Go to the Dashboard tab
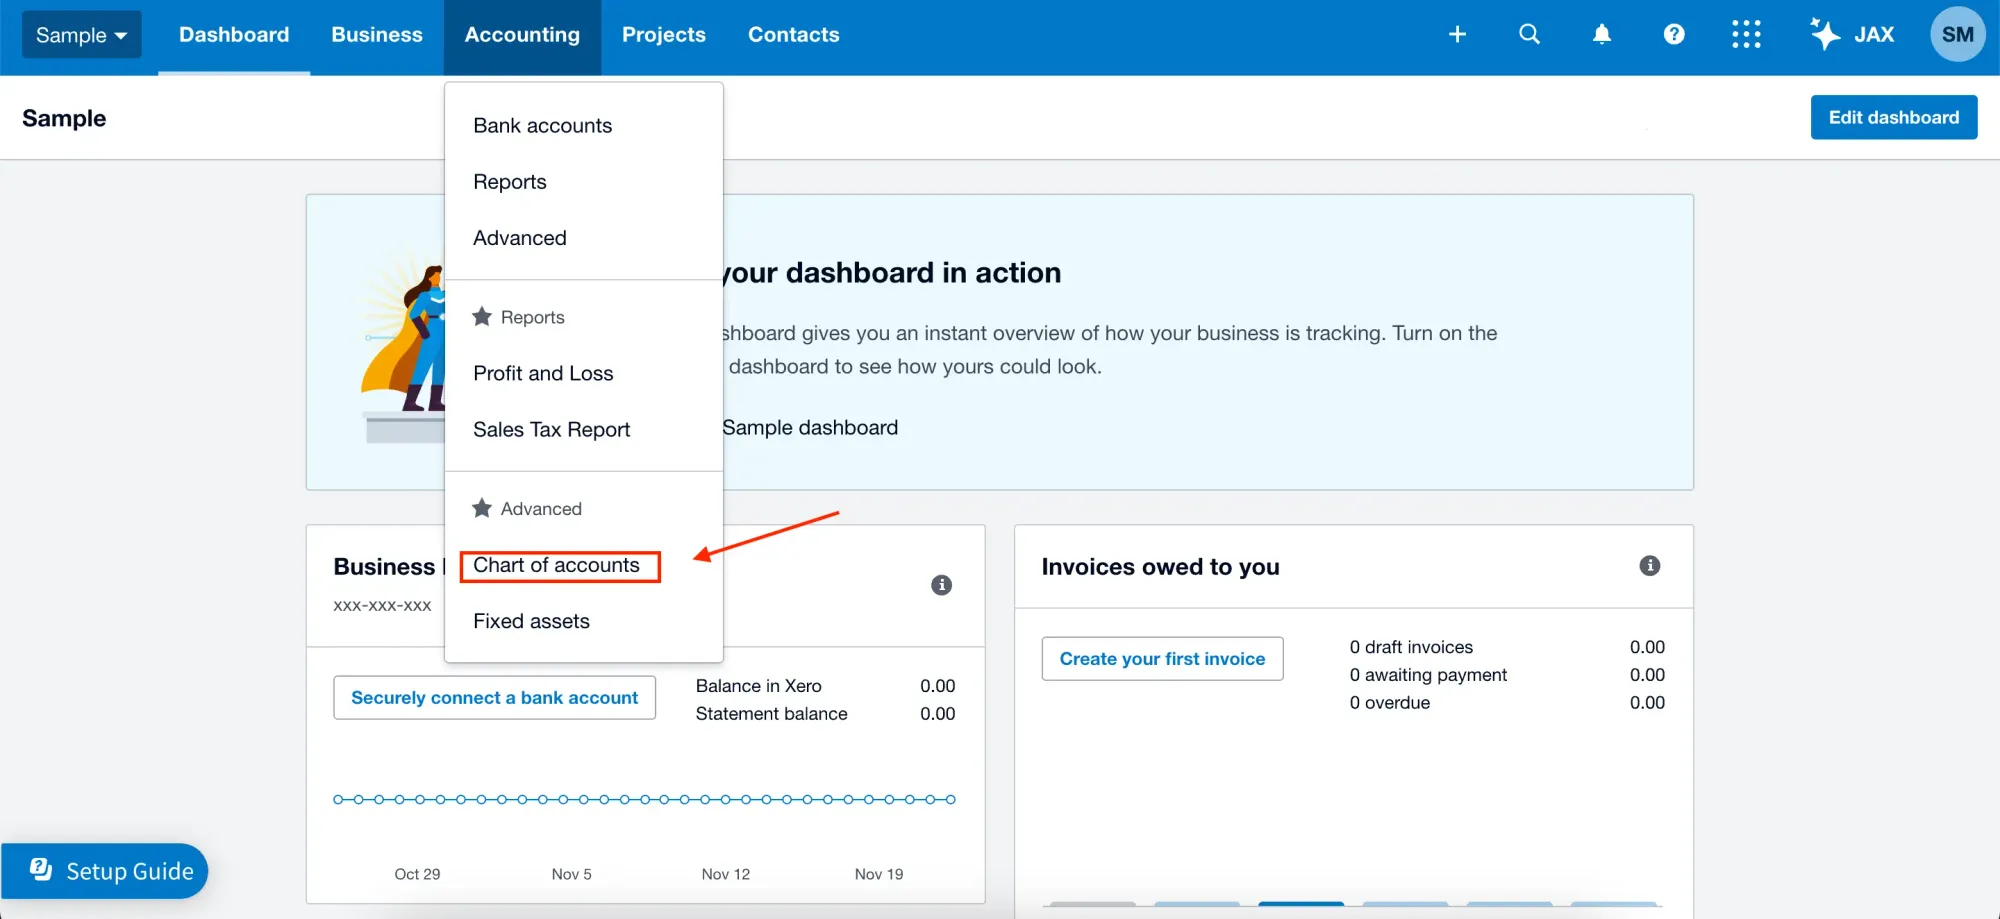 [x=234, y=35]
